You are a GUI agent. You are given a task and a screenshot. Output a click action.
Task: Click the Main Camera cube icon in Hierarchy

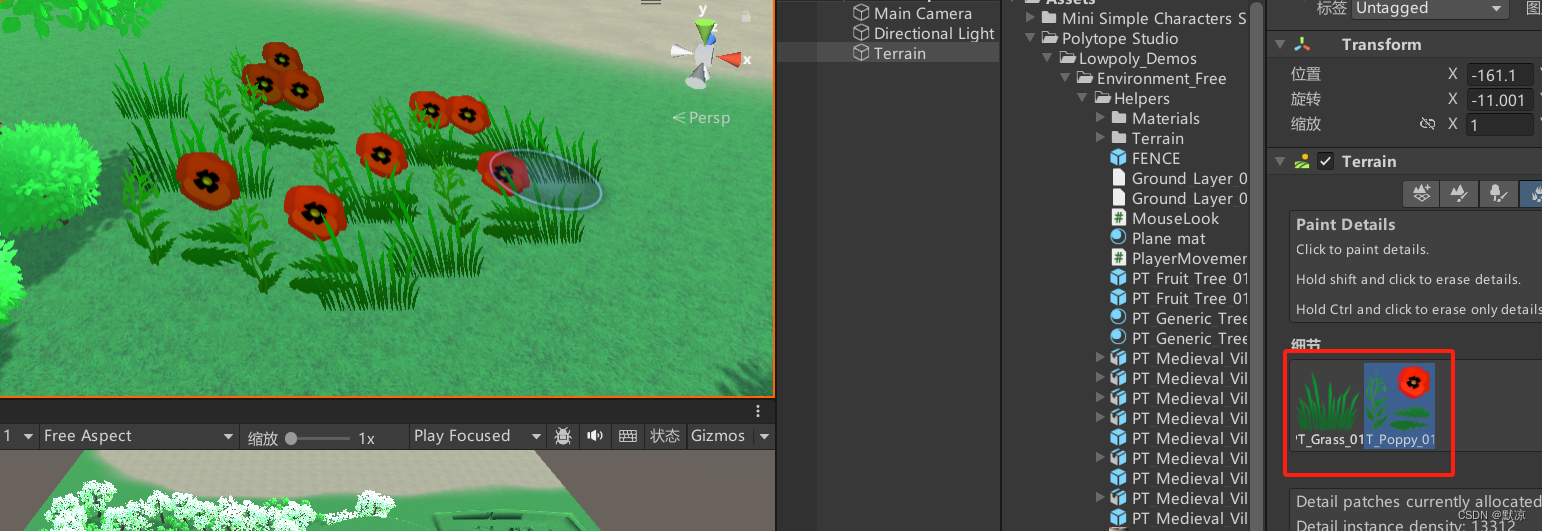pyautogui.click(x=861, y=13)
